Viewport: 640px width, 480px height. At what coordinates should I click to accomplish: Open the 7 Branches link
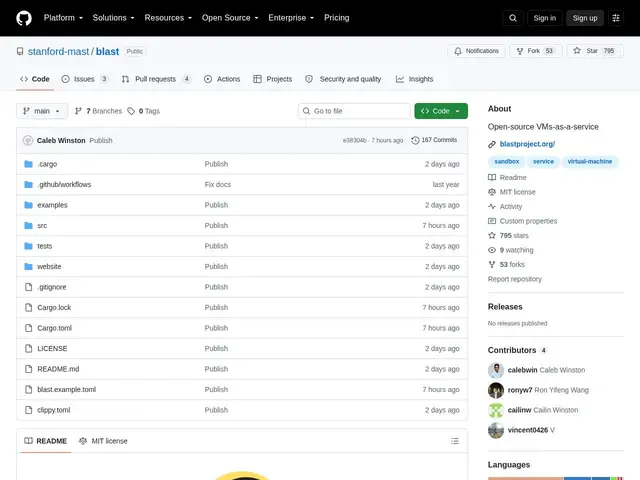[98, 111]
